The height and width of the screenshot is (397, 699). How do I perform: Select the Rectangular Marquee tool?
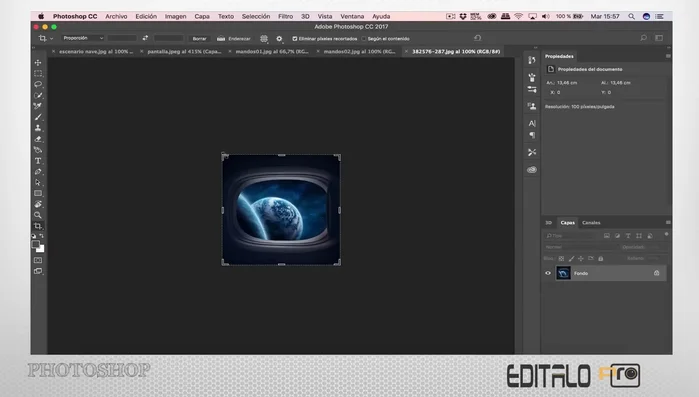[38, 74]
